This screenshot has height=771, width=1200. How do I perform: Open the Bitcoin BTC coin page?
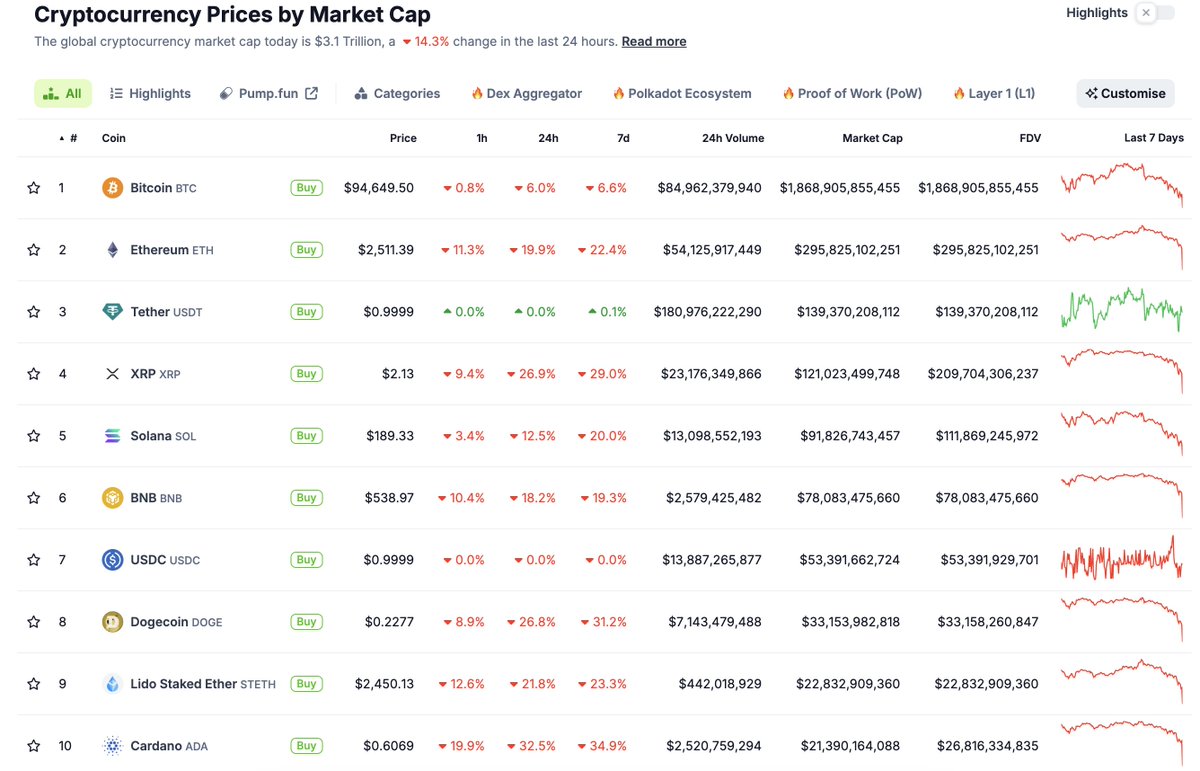point(163,188)
